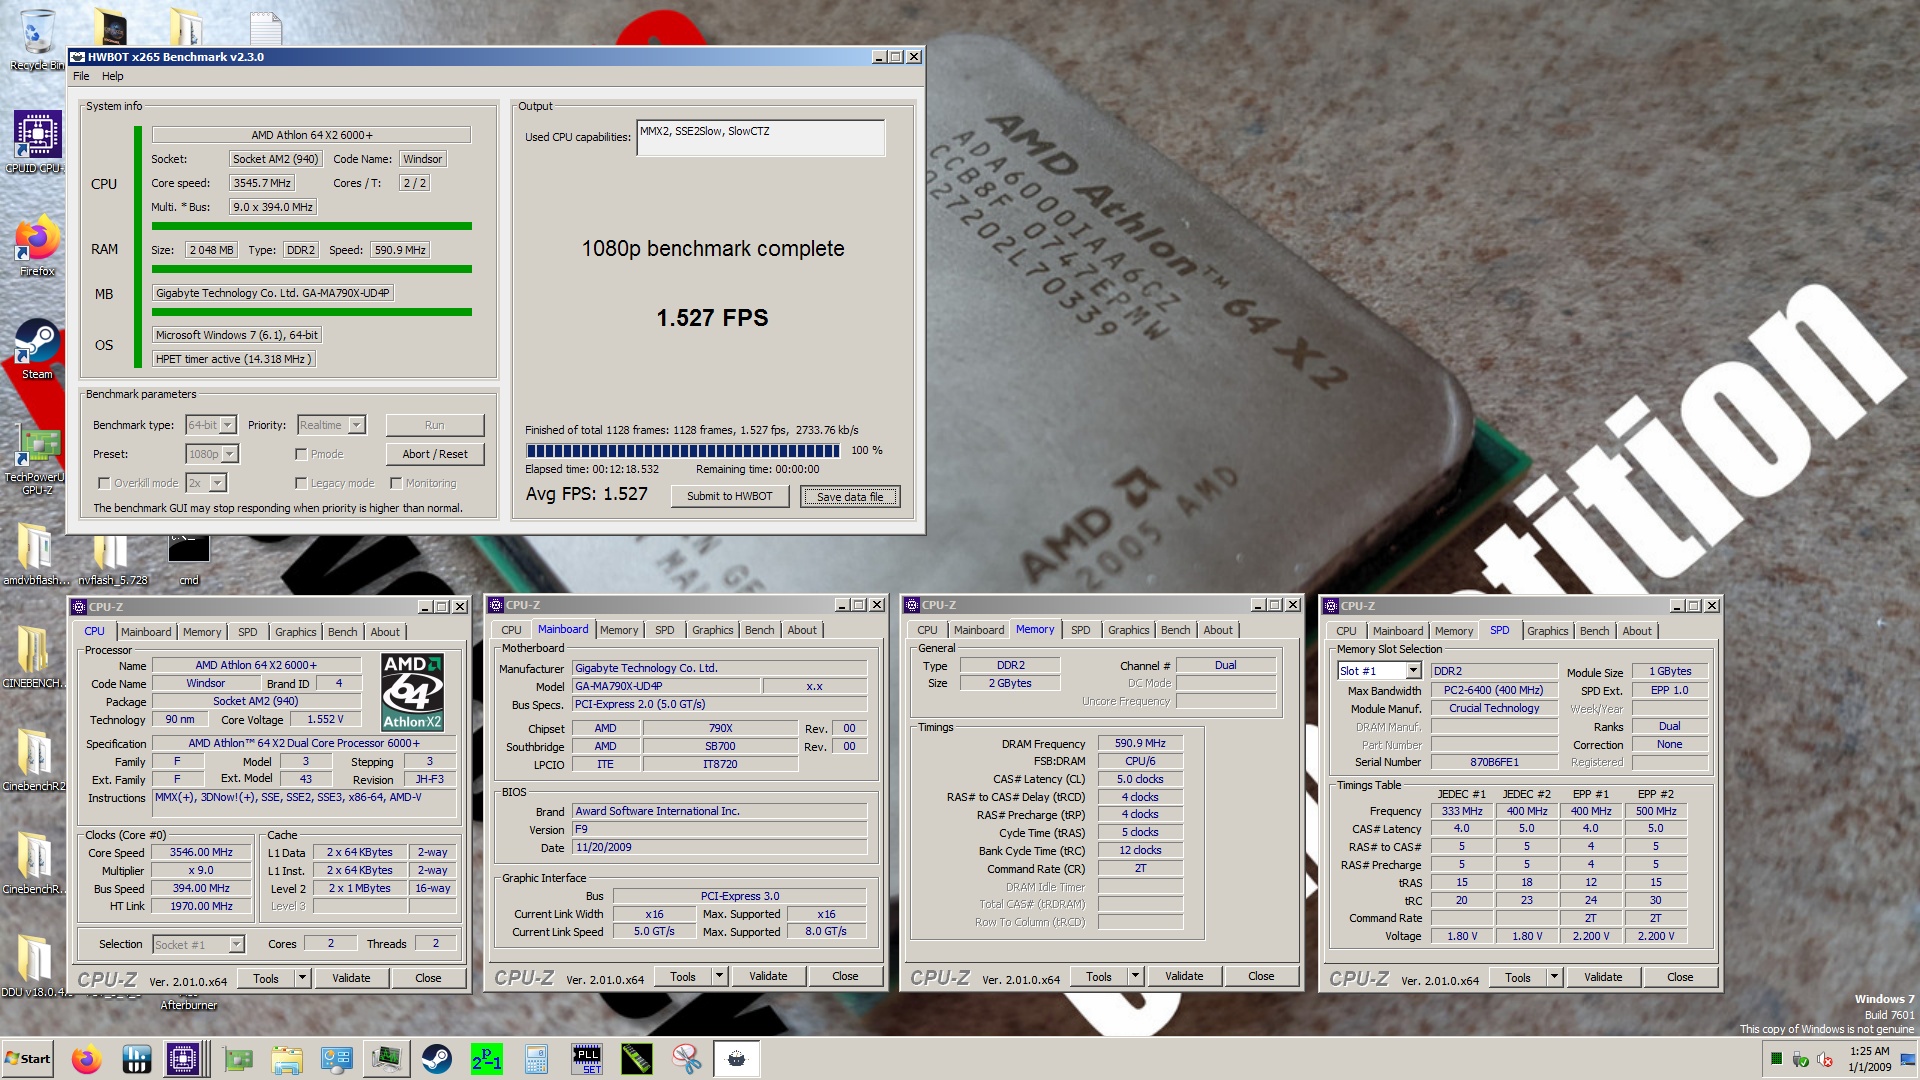Open the Help menu in HWBOT x265
Viewport: 1920px width, 1080px height.
[x=113, y=76]
